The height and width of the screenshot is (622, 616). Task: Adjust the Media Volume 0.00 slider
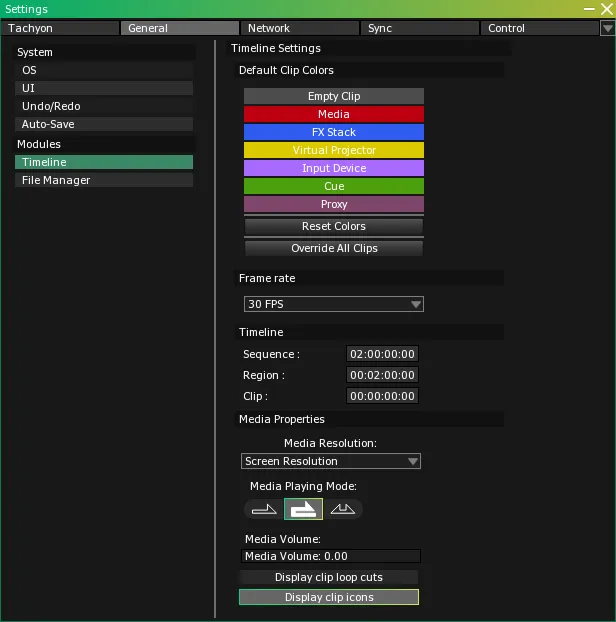click(331, 556)
